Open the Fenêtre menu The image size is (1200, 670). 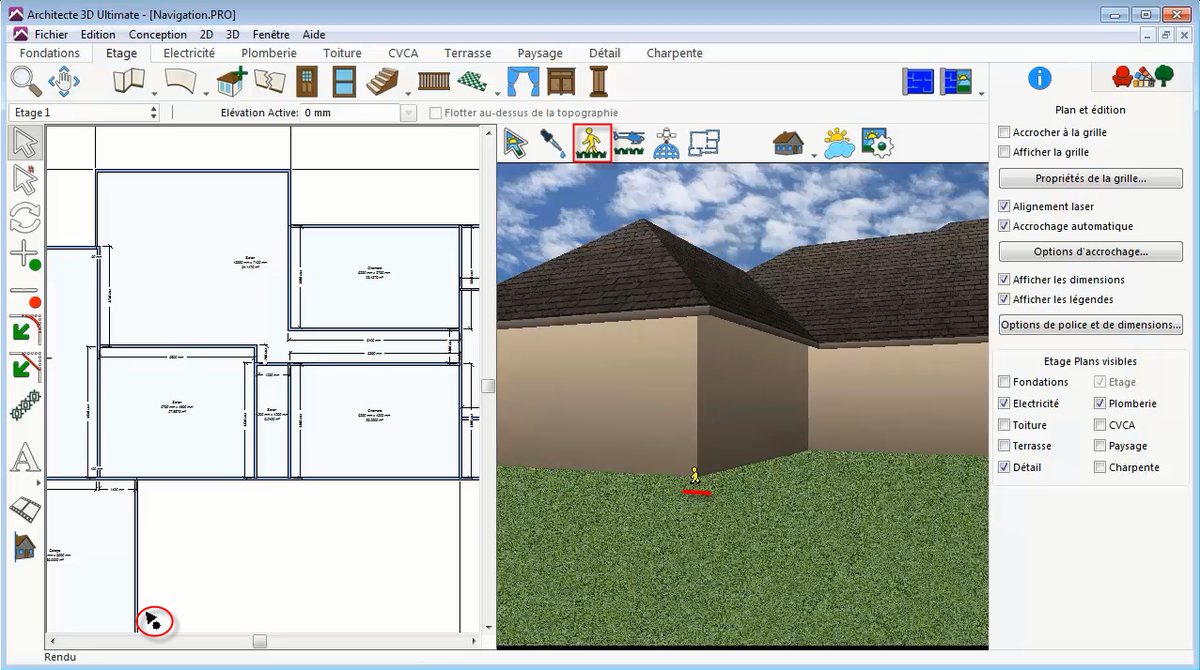(x=271, y=34)
